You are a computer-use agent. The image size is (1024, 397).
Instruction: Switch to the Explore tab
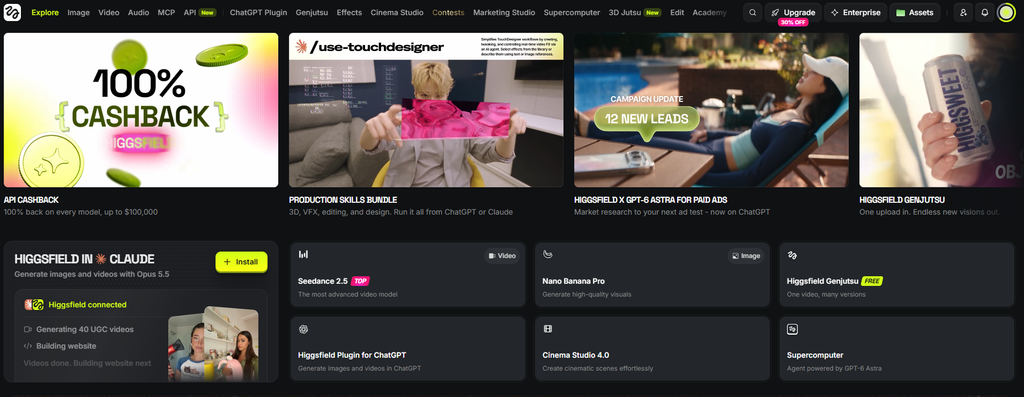tap(45, 12)
